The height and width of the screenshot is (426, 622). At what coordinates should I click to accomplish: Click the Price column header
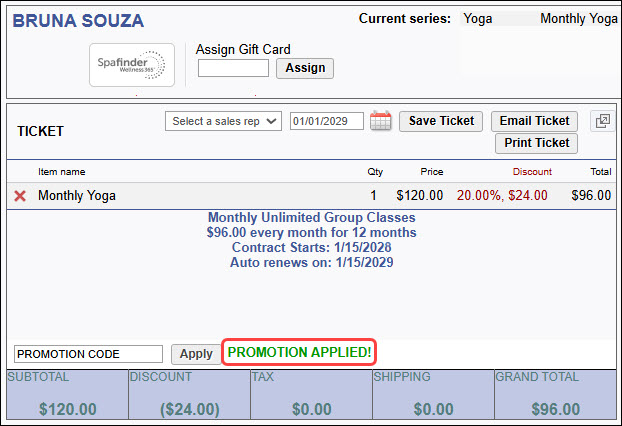coord(432,172)
